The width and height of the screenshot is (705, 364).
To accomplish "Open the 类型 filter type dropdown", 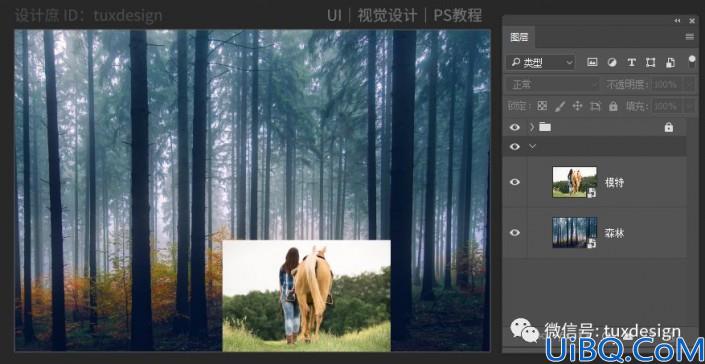I will pos(540,62).
